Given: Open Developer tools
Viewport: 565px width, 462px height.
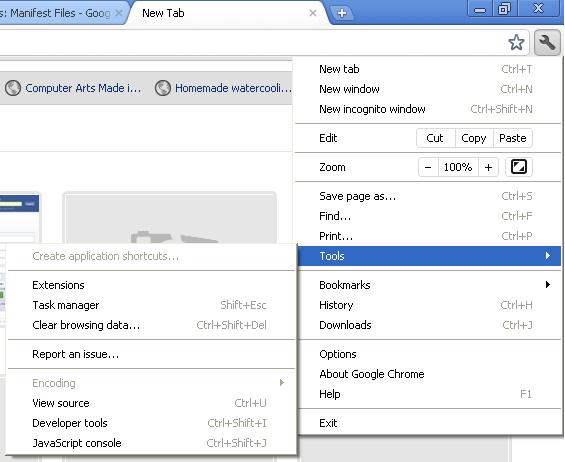Looking at the screenshot, I should (151, 423).
